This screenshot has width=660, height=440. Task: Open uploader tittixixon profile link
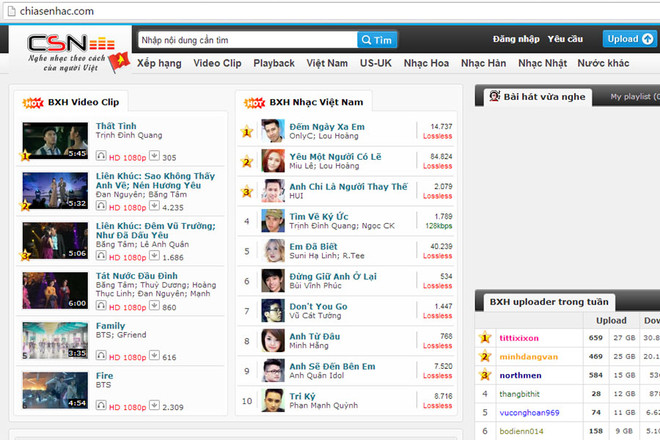[x=525, y=338]
